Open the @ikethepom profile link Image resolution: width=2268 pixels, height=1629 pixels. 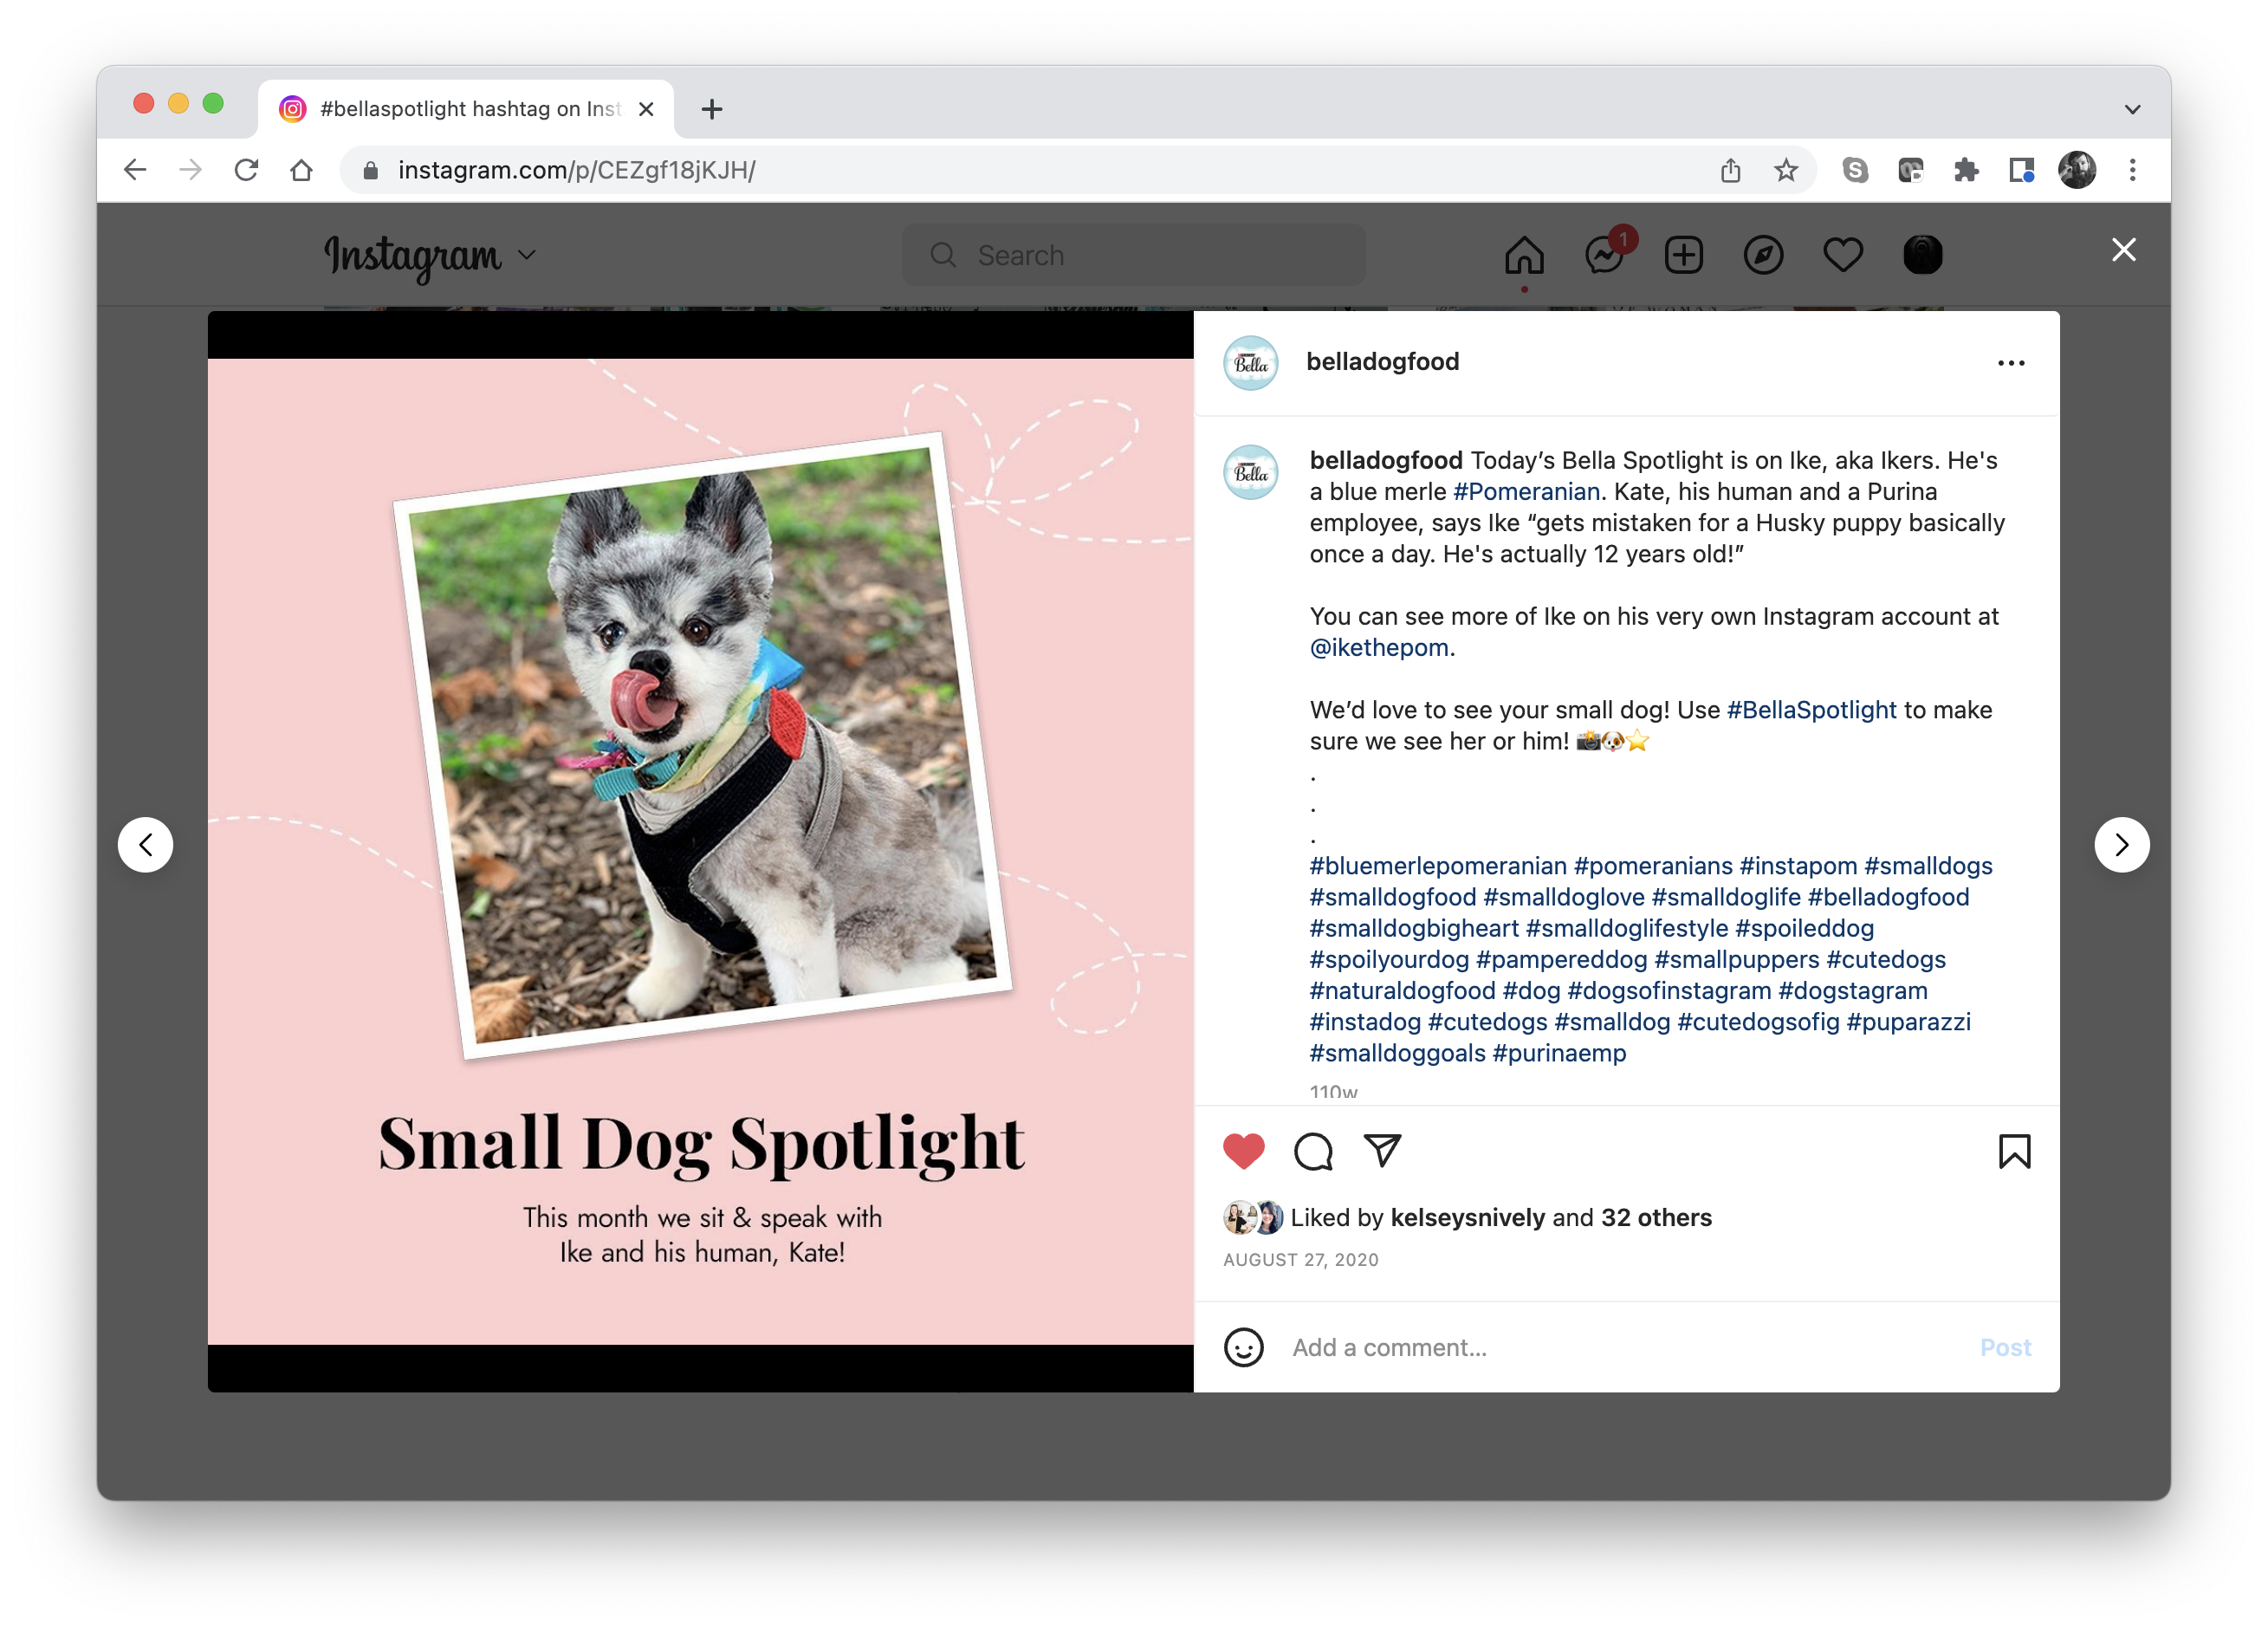[1378, 648]
